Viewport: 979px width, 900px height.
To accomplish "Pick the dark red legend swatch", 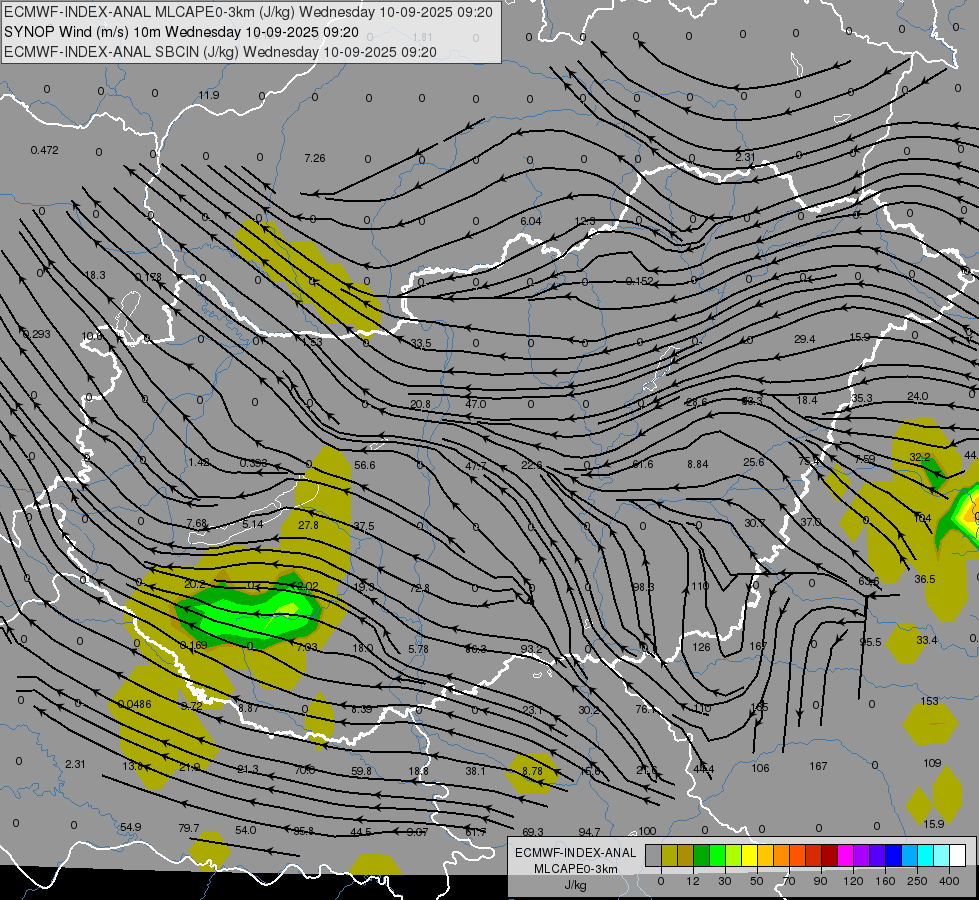I will pos(829,856).
